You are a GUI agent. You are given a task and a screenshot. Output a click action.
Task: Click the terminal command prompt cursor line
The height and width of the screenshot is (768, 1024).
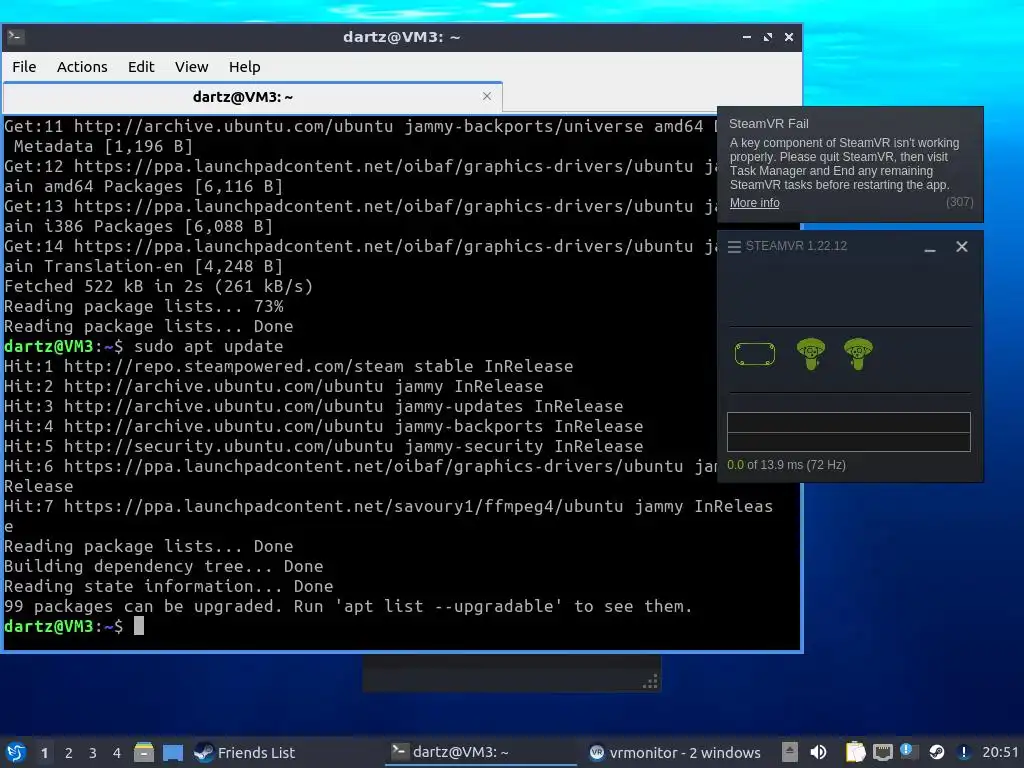click(74, 626)
